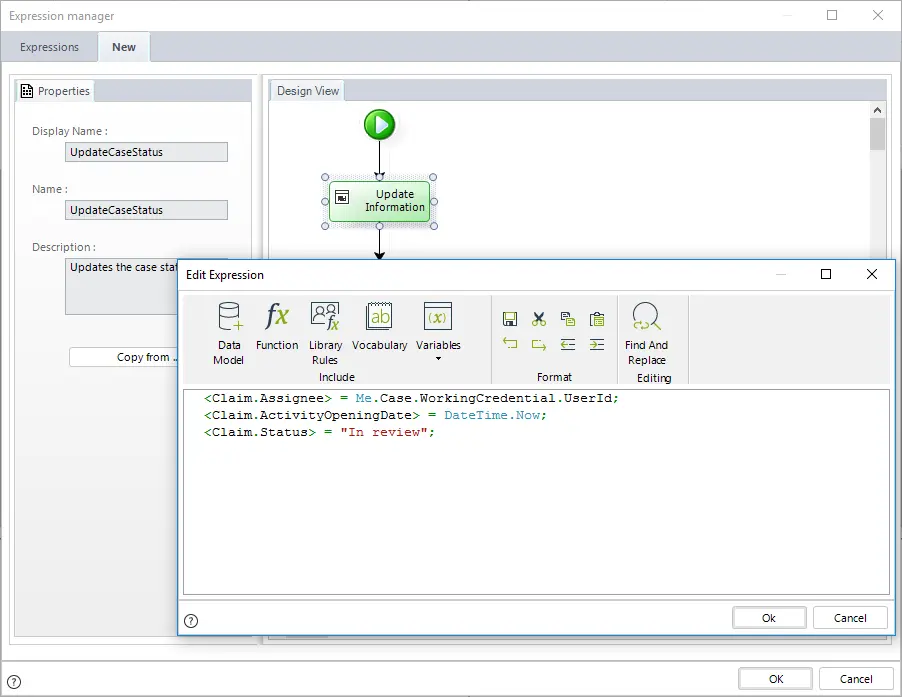Click the Variables (x) icon

(438, 316)
